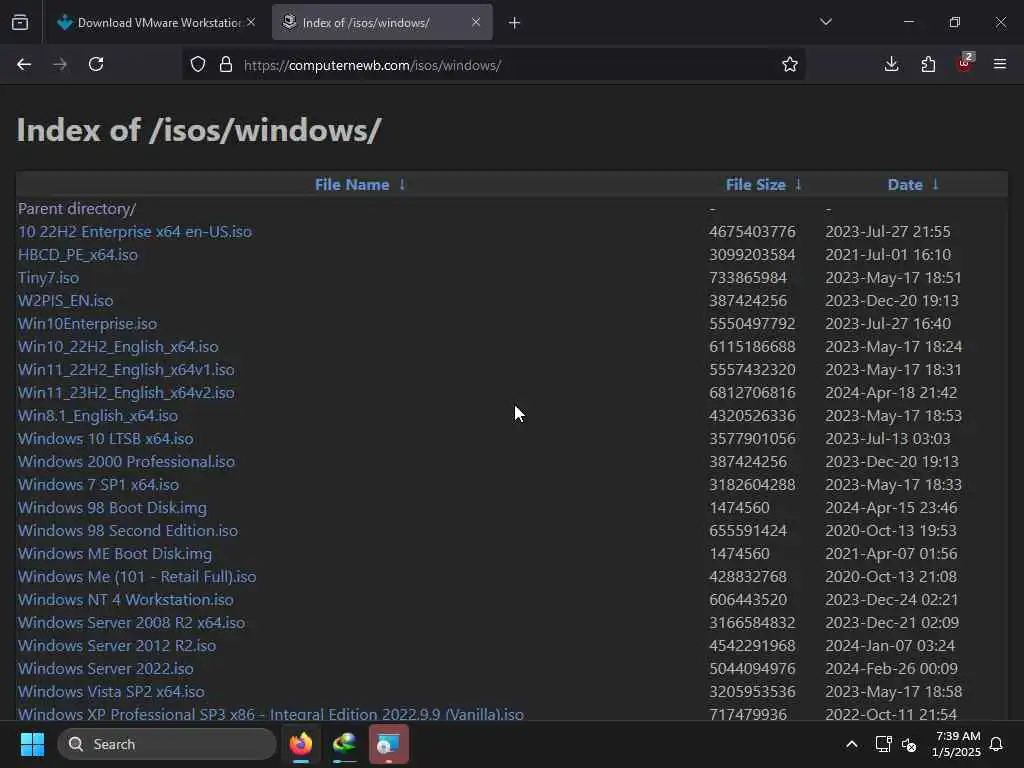Download Win10_22H2_English_x64.iso
Viewport: 1024px width, 768px height.
pos(118,347)
